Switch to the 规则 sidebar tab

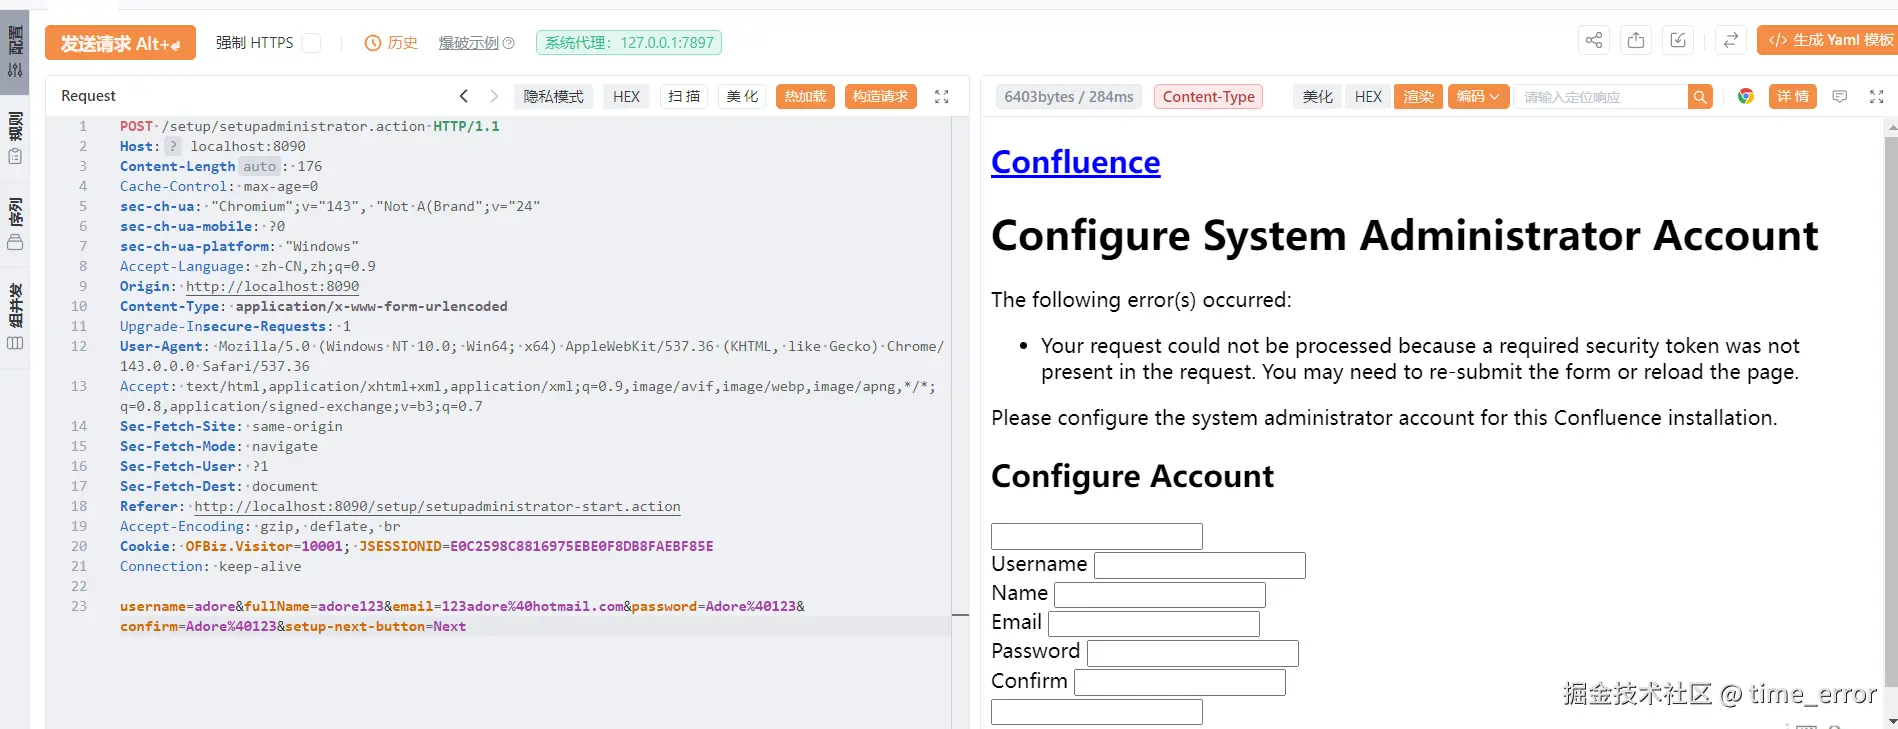(x=15, y=138)
